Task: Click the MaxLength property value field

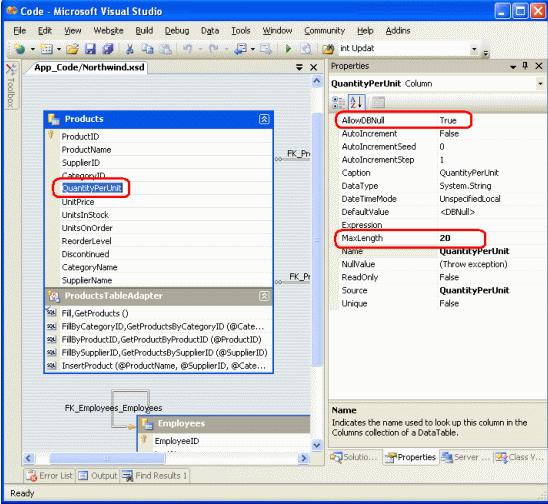Action: pyautogui.click(x=492, y=238)
